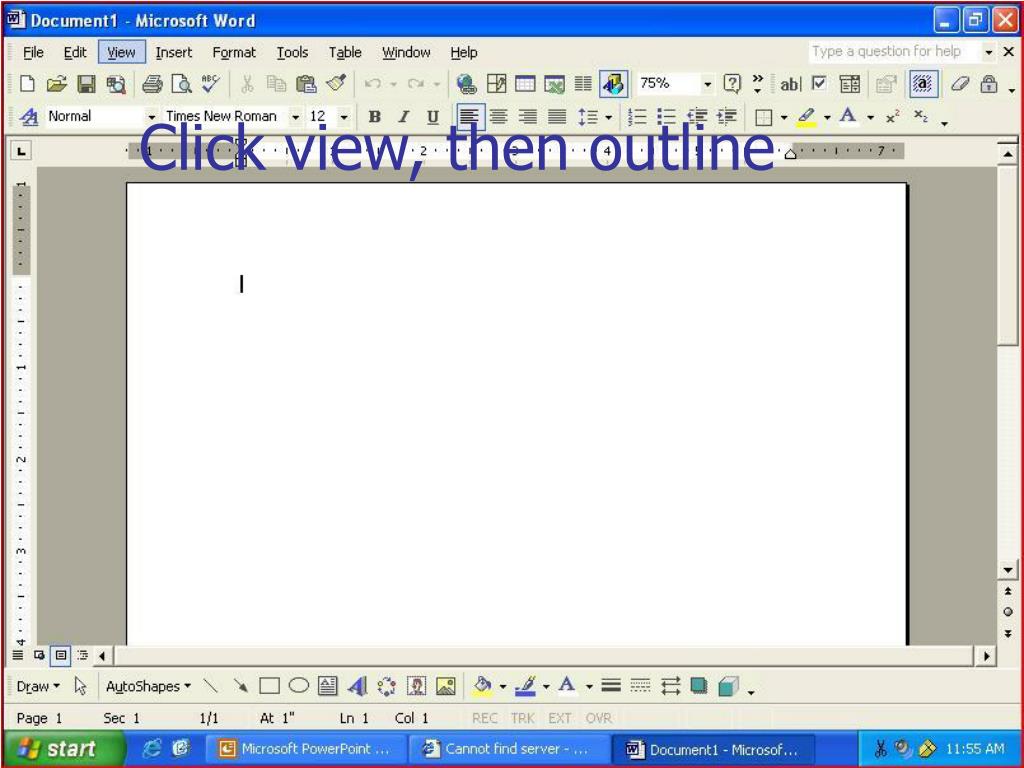Screen dimensions: 1024x768
Task: Select the Format Painter brush
Action: 336,84
